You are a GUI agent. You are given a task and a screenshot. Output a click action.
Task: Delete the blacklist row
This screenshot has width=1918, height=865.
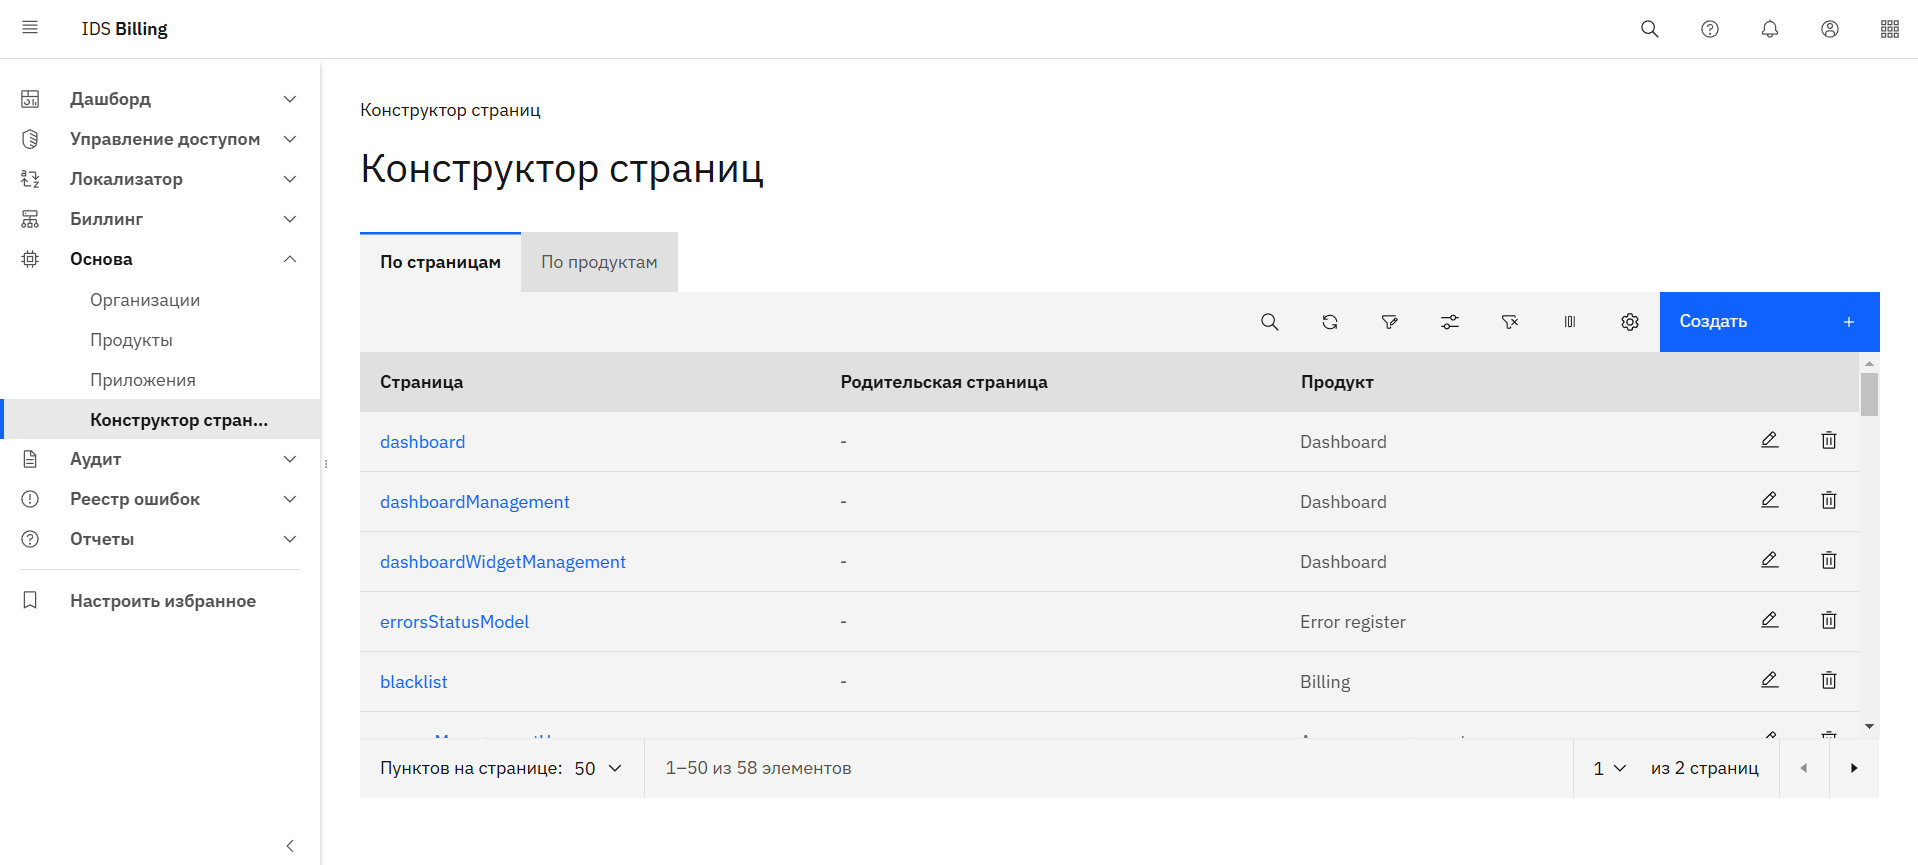pos(1828,681)
